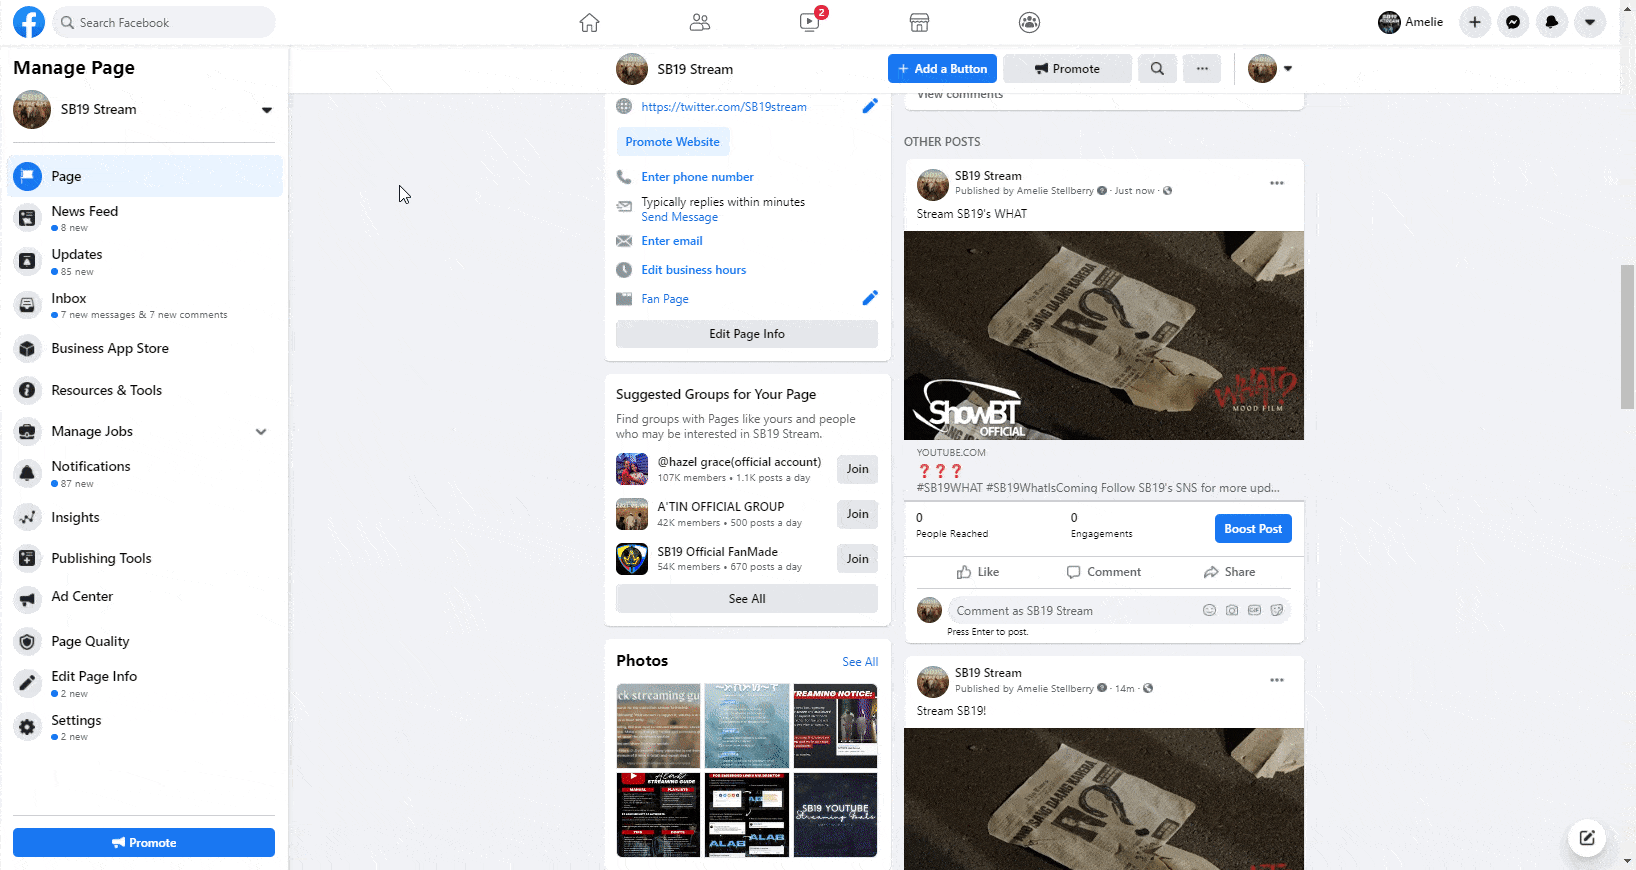Click Comment on the WHAT post
The width and height of the screenshot is (1636, 870).
pos(1104,572)
